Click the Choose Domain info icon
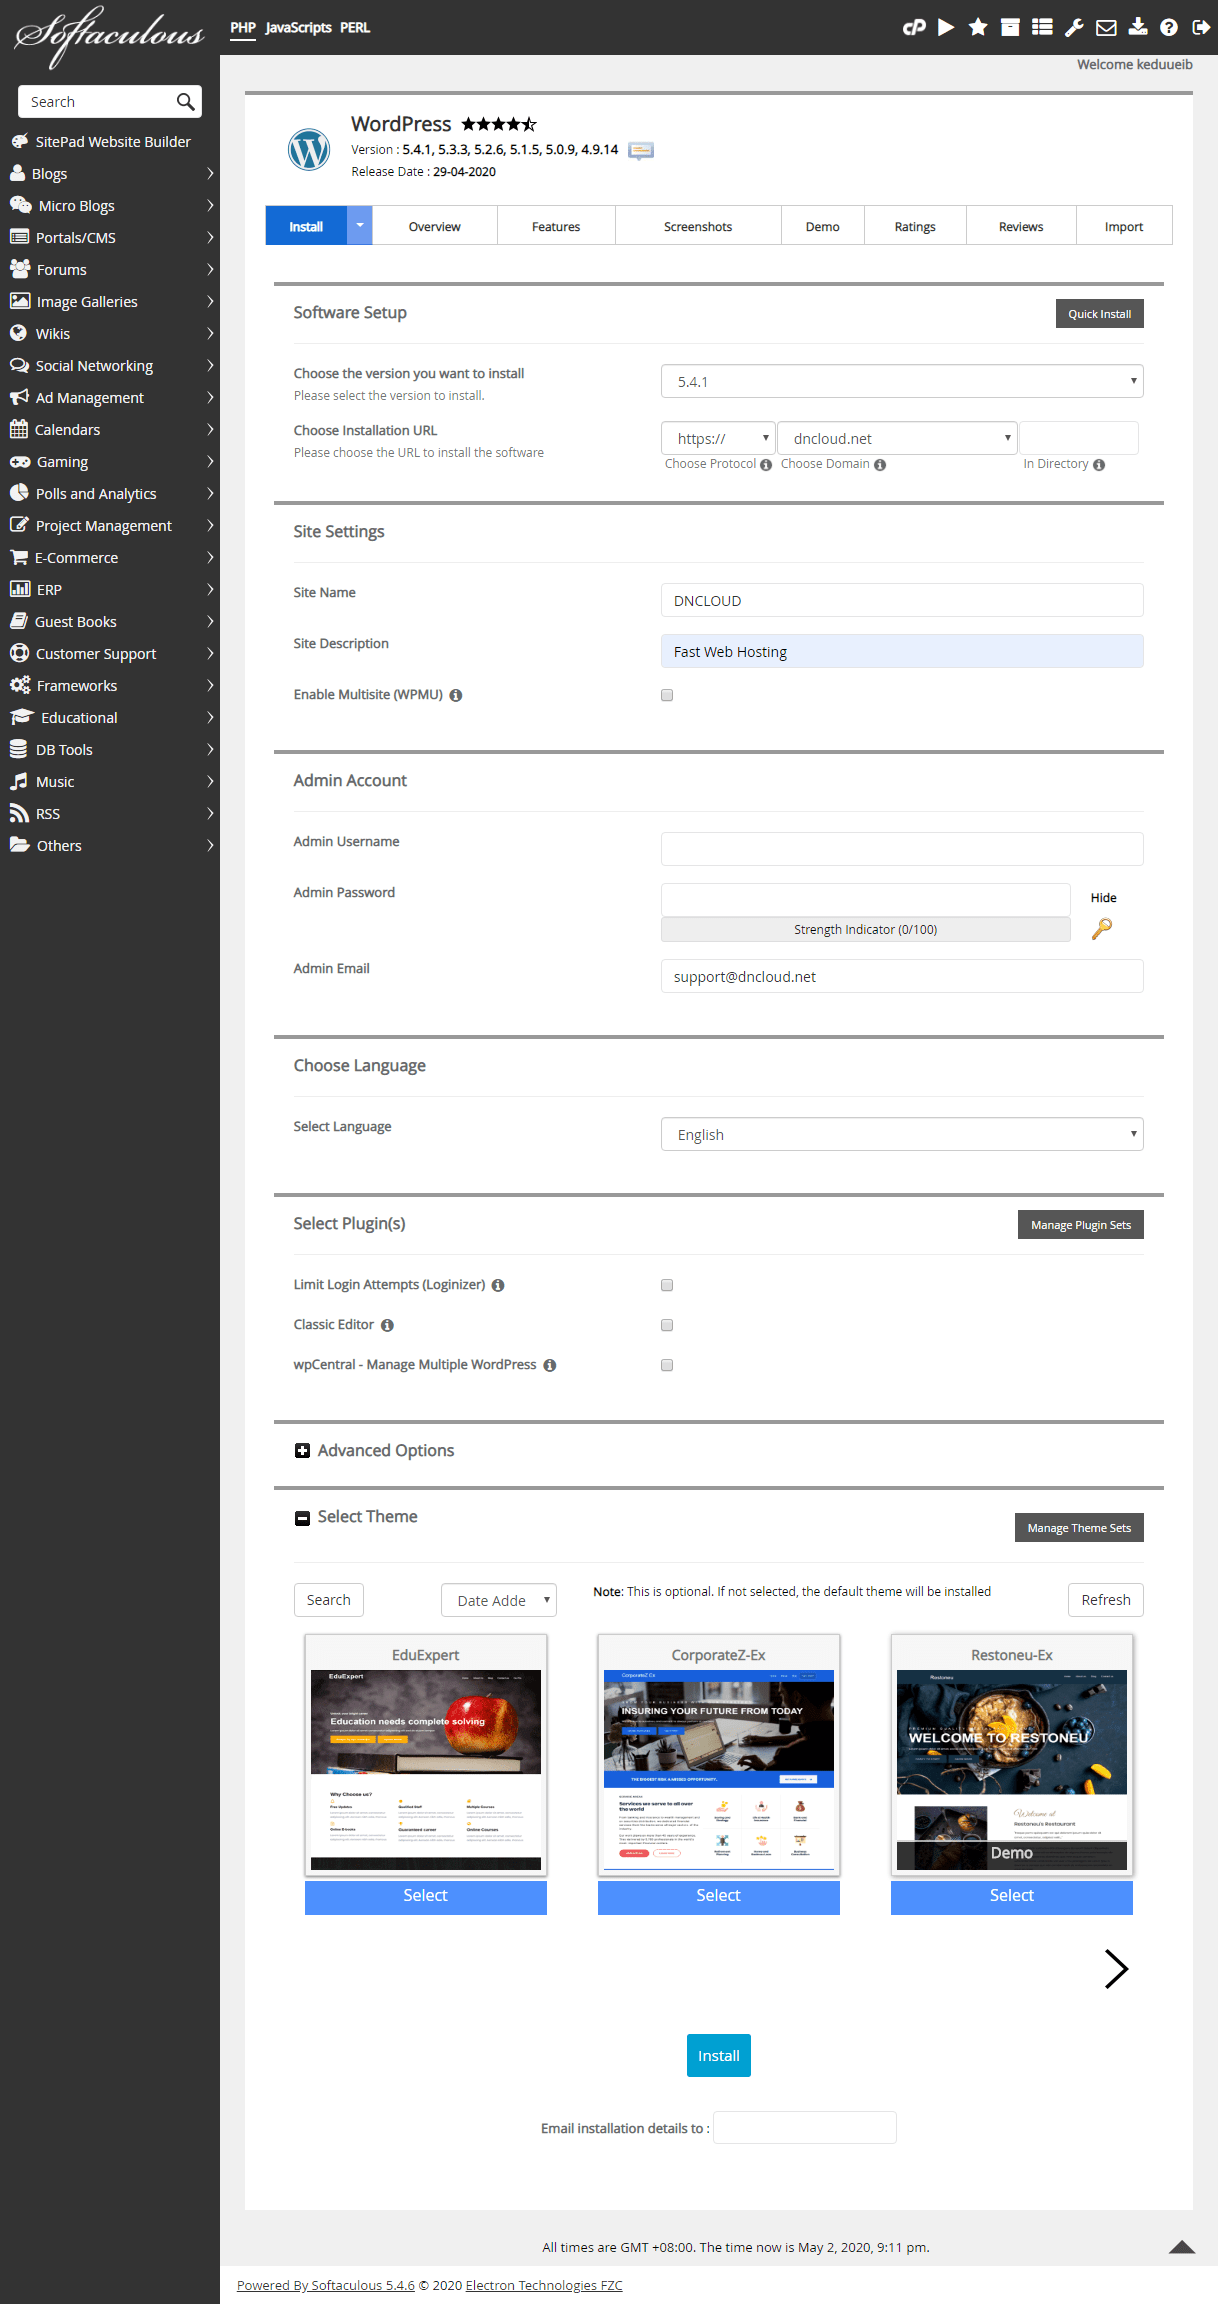 click(880, 465)
